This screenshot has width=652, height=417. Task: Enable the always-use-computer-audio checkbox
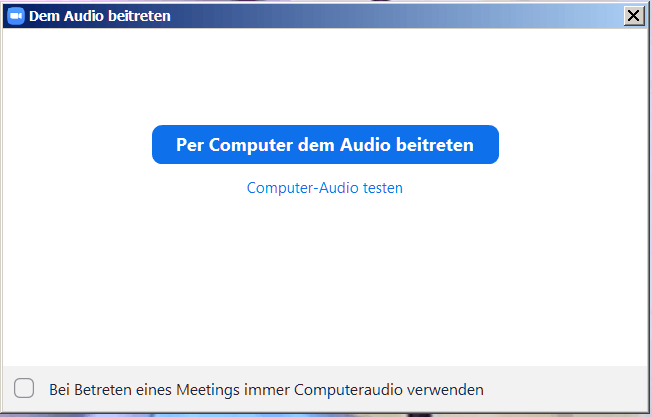click(24, 389)
